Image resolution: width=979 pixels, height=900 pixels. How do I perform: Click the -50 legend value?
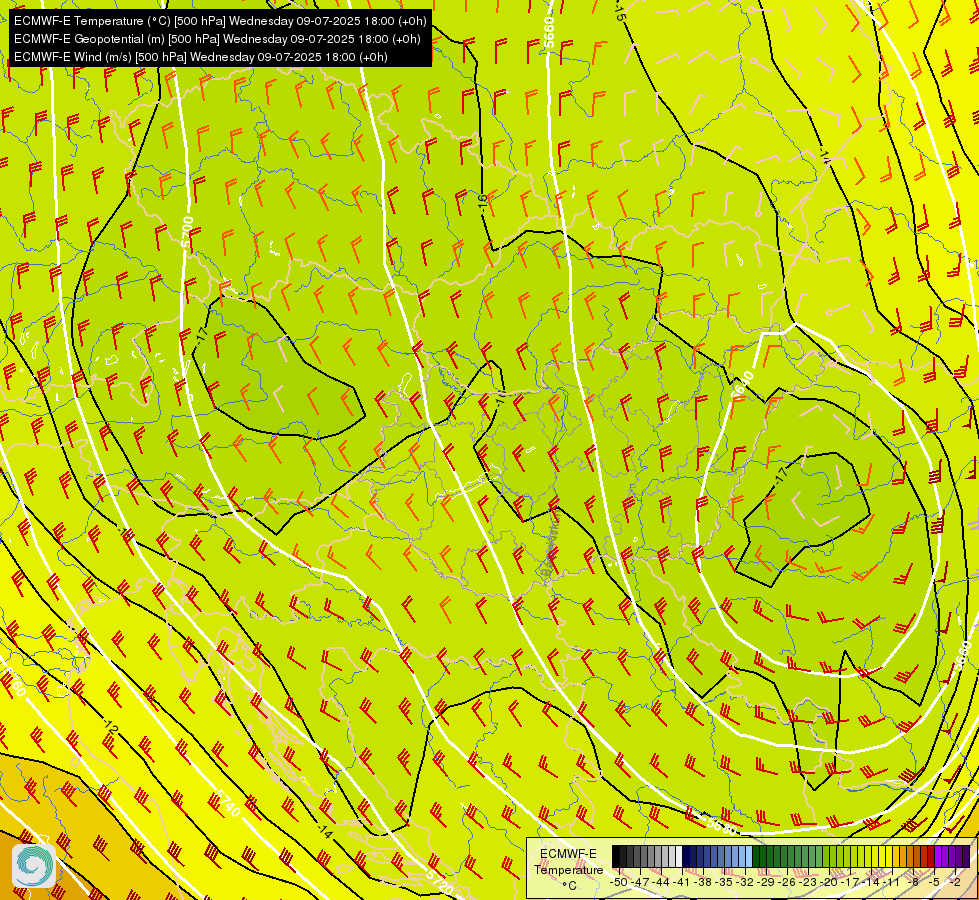click(619, 882)
